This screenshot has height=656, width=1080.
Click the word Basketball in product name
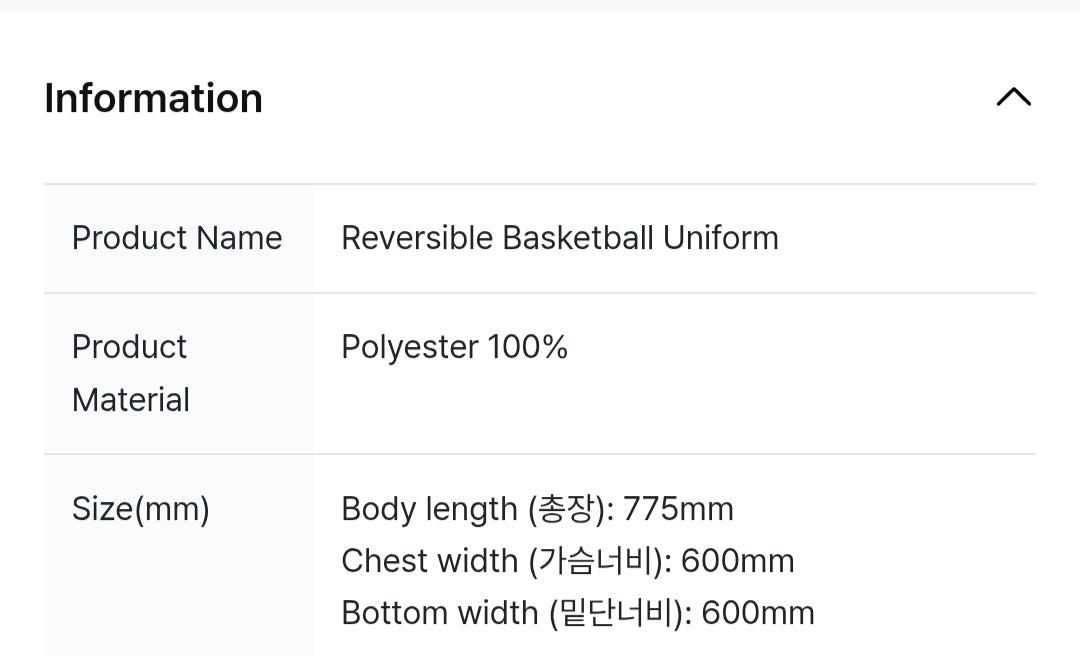[x=577, y=238]
